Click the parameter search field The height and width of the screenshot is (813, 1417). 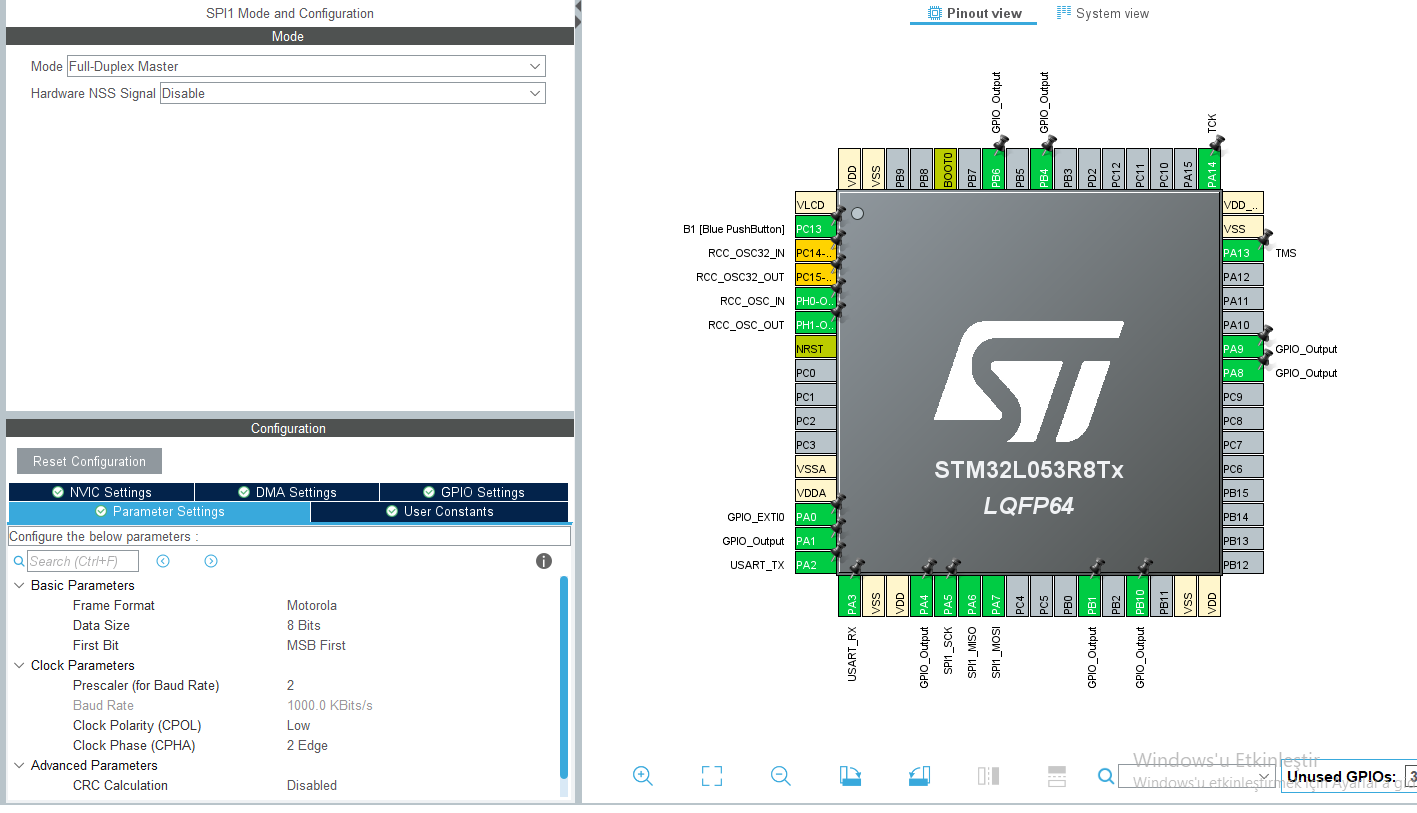click(x=80, y=561)
